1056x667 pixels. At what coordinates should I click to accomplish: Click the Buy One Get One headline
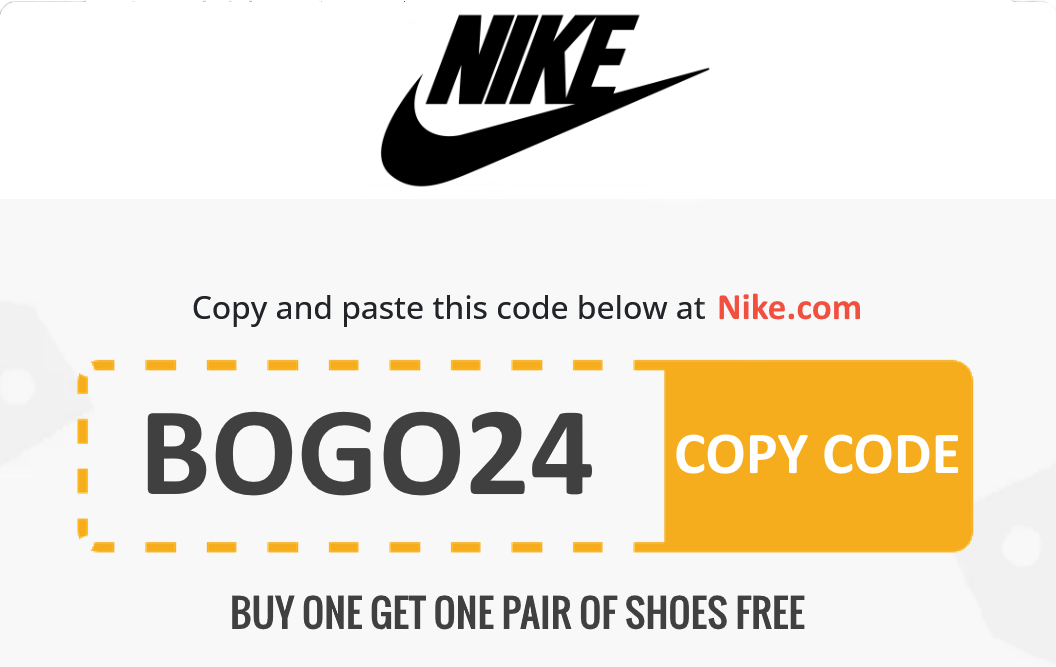(x=517, y=612)
